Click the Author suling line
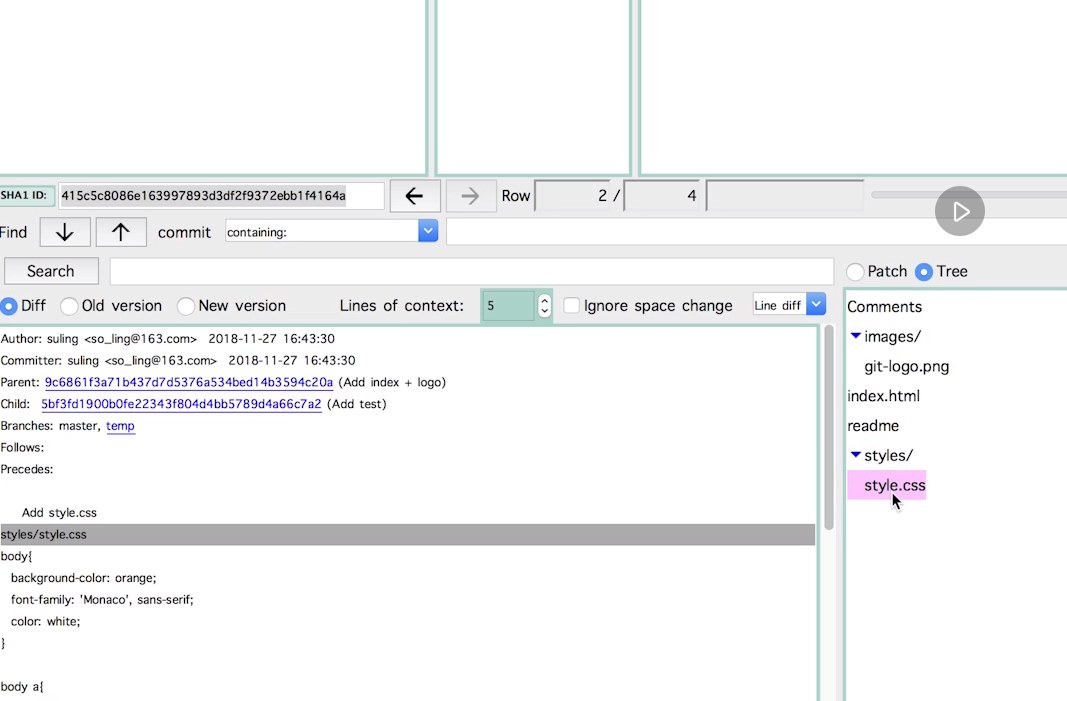 coord(167,339)
